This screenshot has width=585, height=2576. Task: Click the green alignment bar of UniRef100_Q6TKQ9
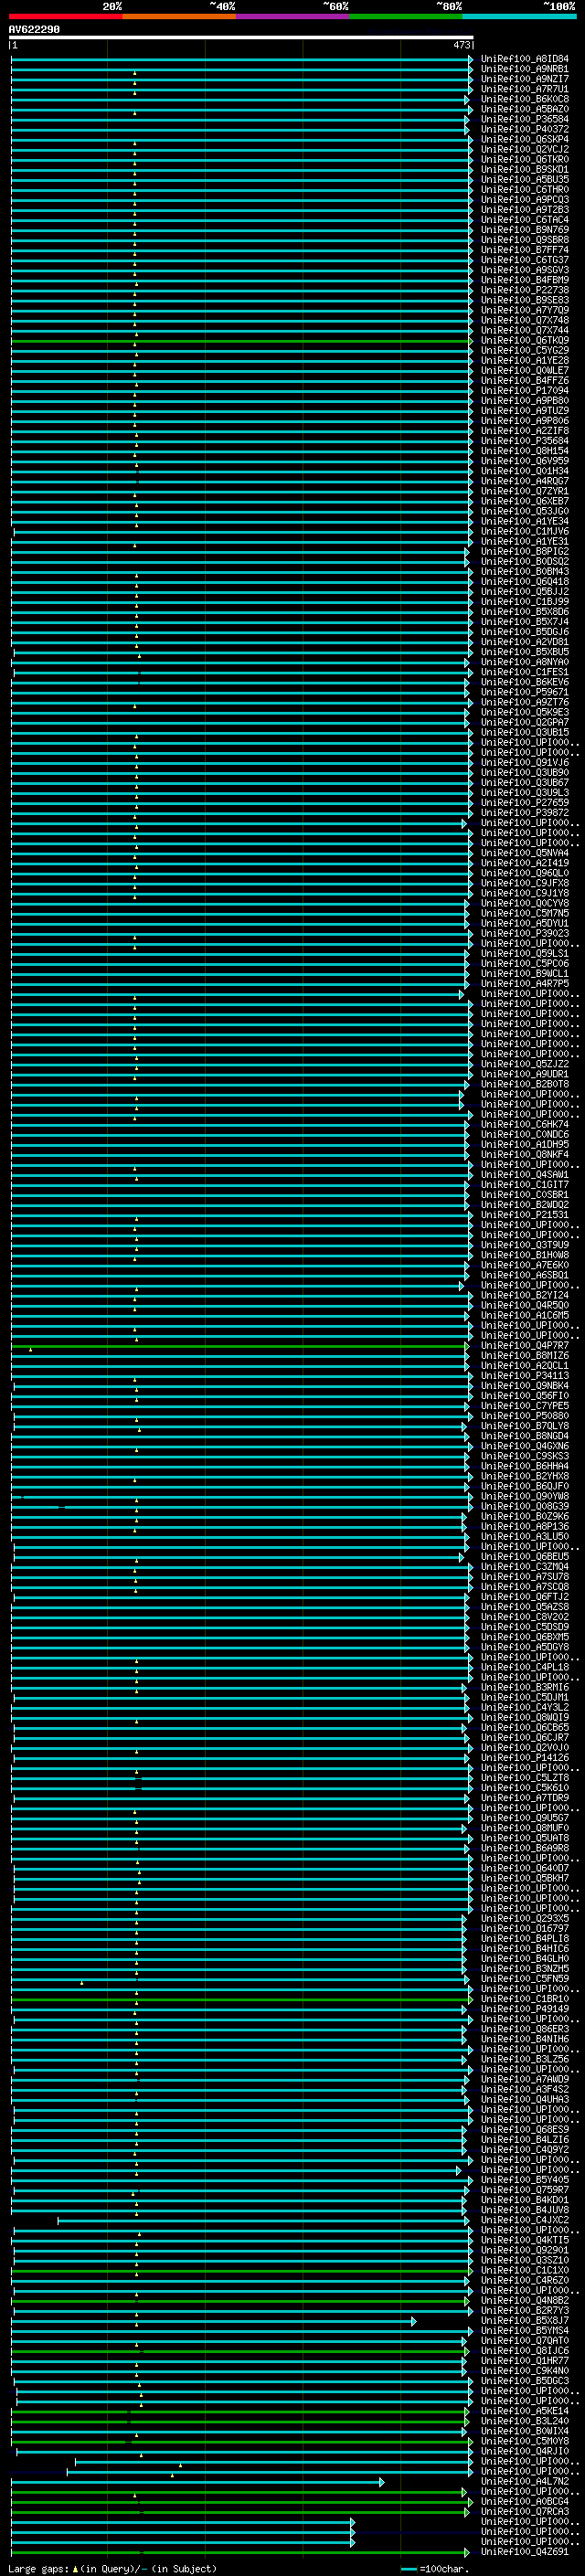241,341
